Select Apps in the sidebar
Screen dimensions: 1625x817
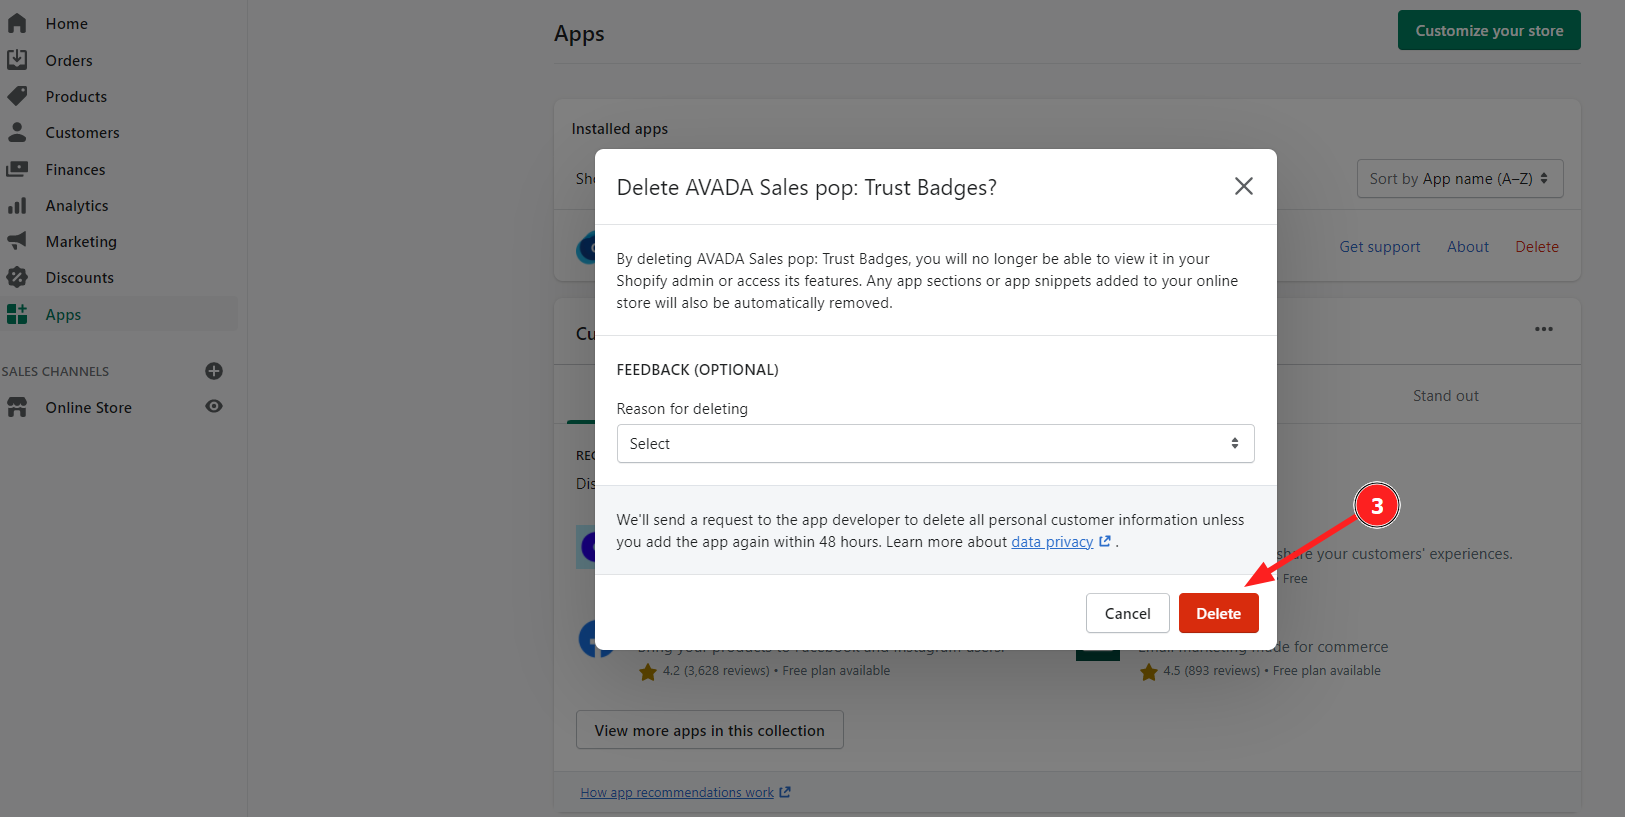click(x=63, y=314)
